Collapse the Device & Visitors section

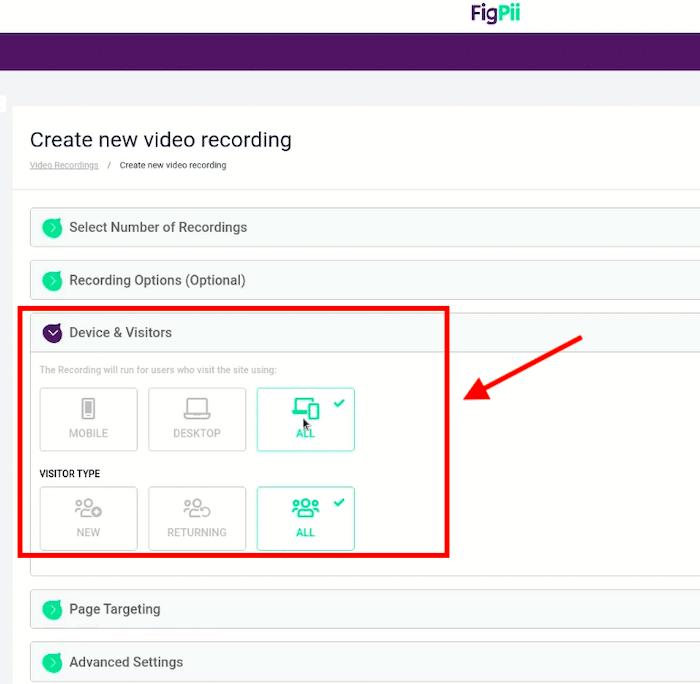[x=53, y=333]
